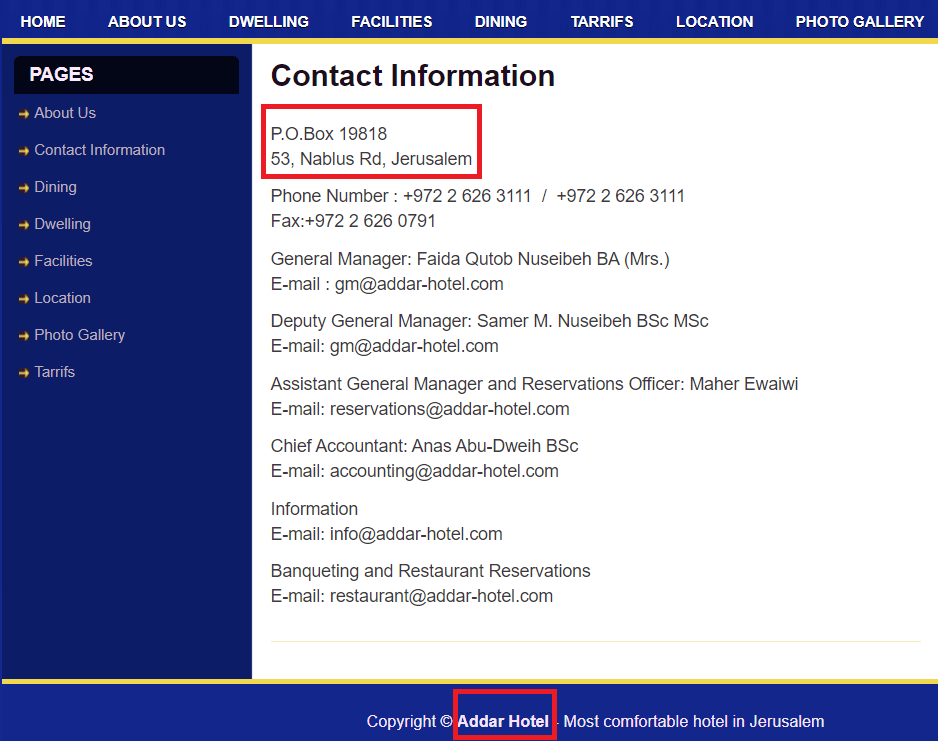
Task: Open the Tarrifs sidebar page link
Action: click(55, 372)
